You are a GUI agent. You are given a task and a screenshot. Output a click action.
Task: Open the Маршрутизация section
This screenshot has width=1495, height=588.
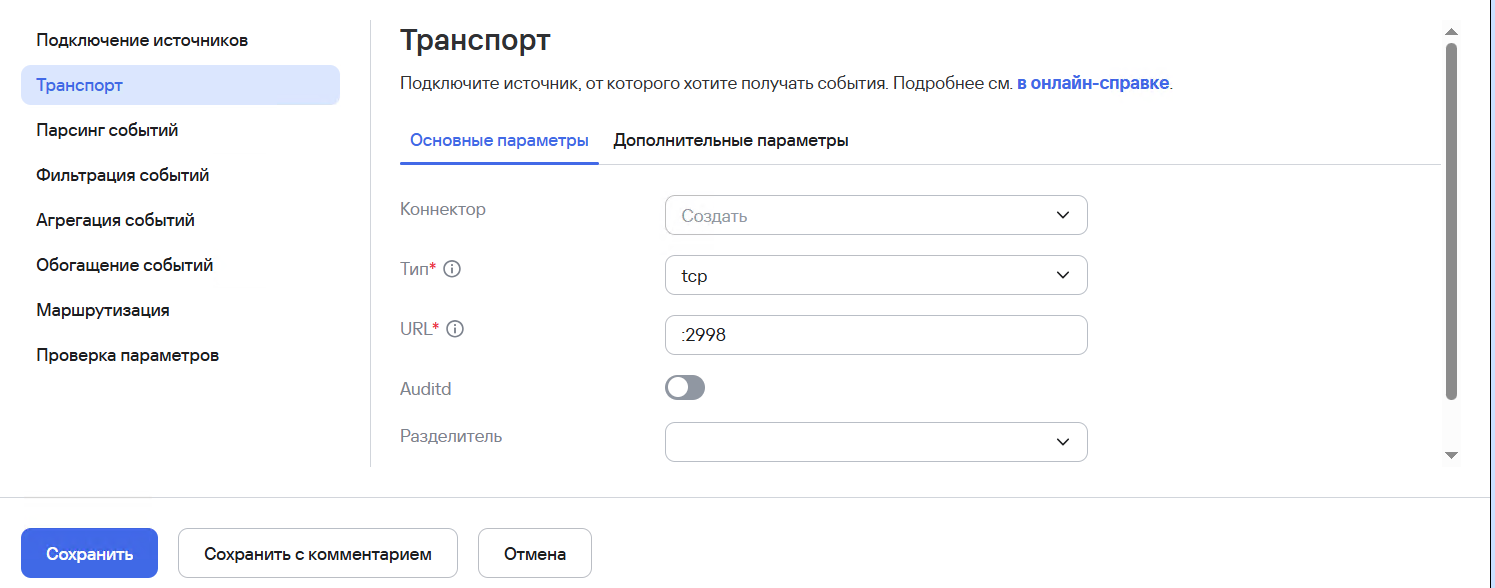tap(103, 310)
